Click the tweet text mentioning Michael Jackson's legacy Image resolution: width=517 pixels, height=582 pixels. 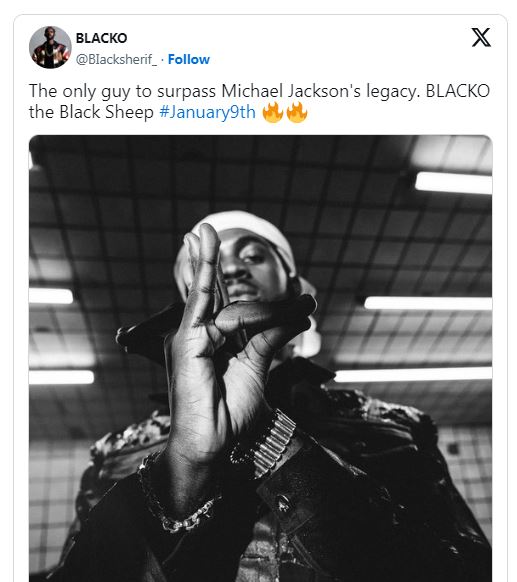259,101
